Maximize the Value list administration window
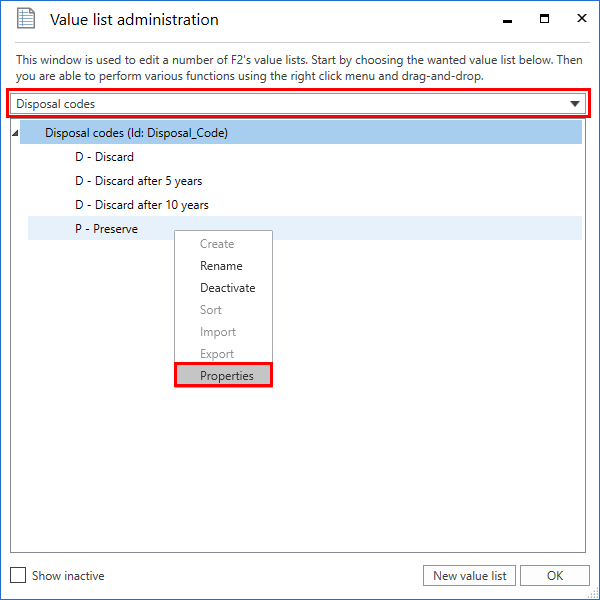 click(x=544, y=19)
